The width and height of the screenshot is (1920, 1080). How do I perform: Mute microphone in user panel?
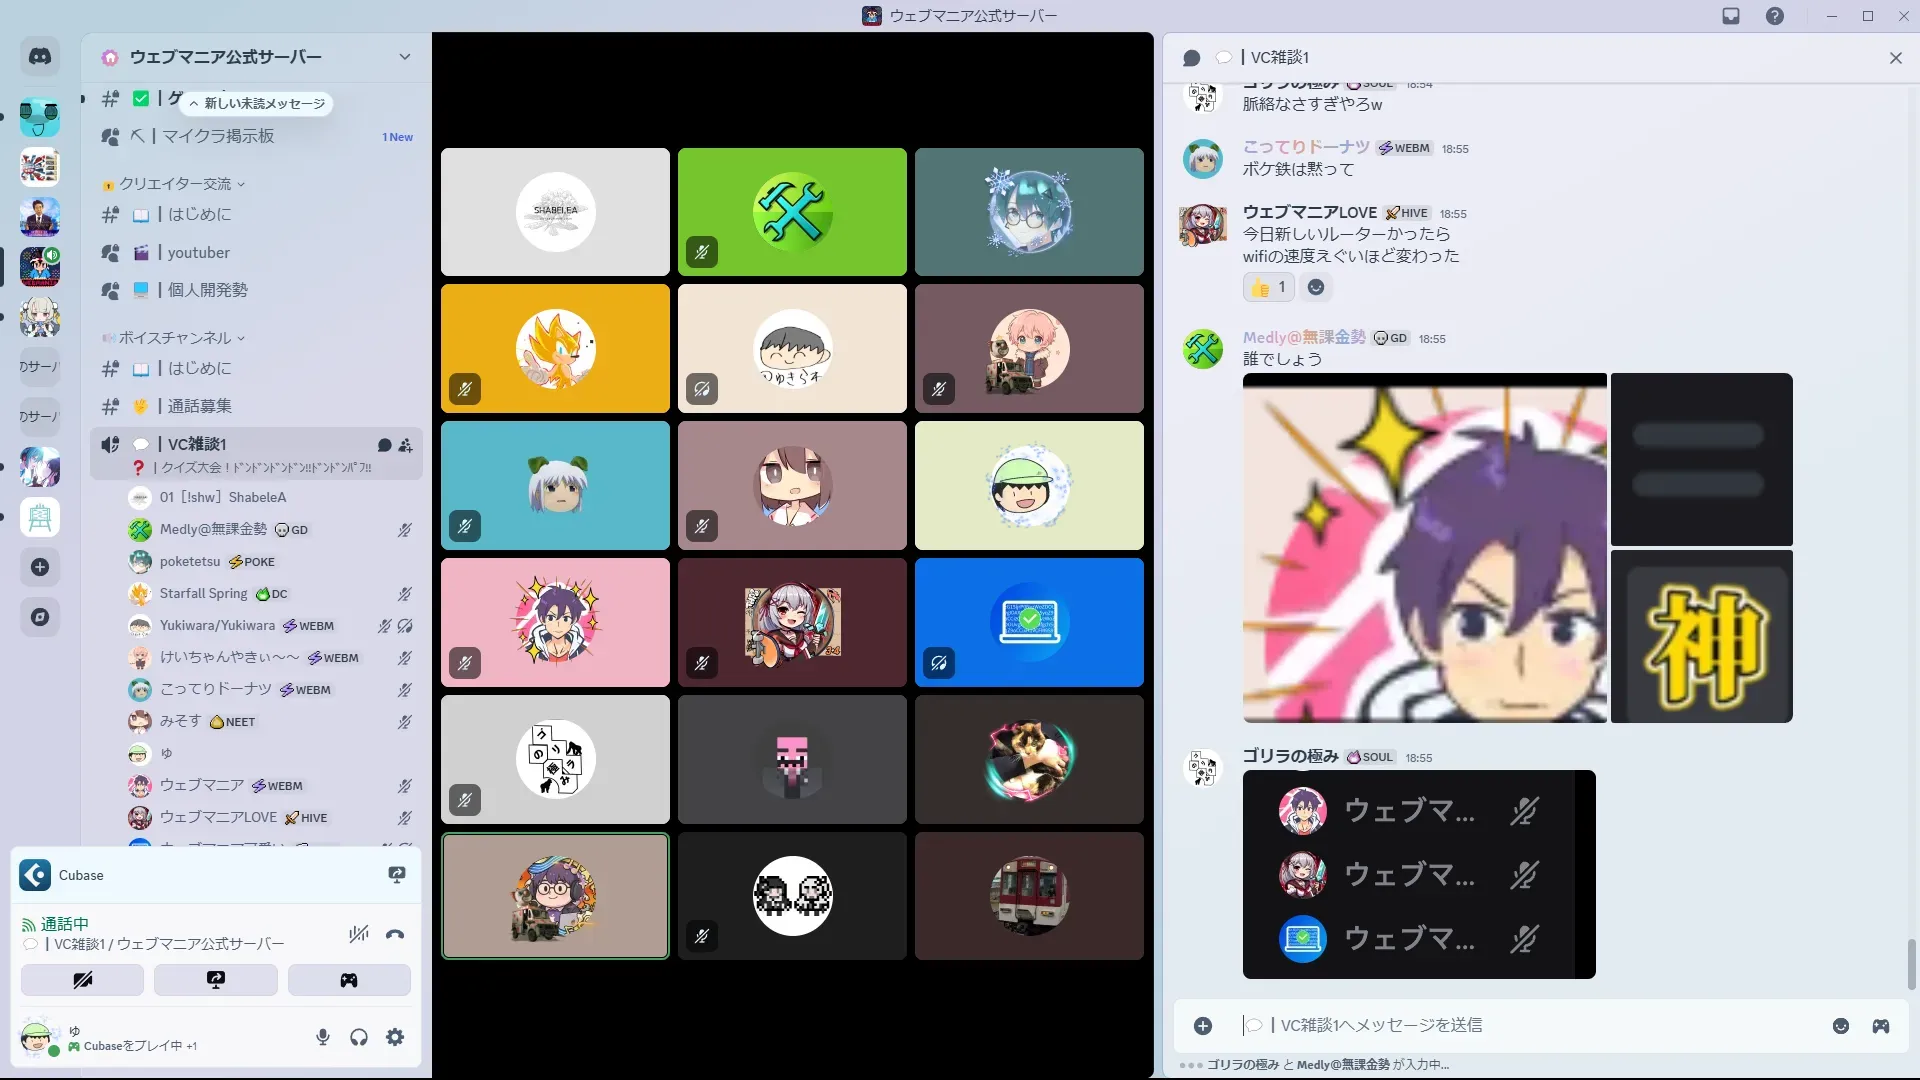point(323,1037)
